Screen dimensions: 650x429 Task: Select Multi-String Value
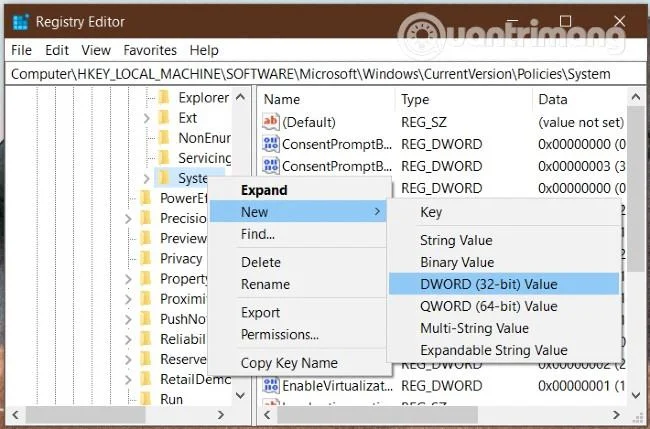[504, 328]
